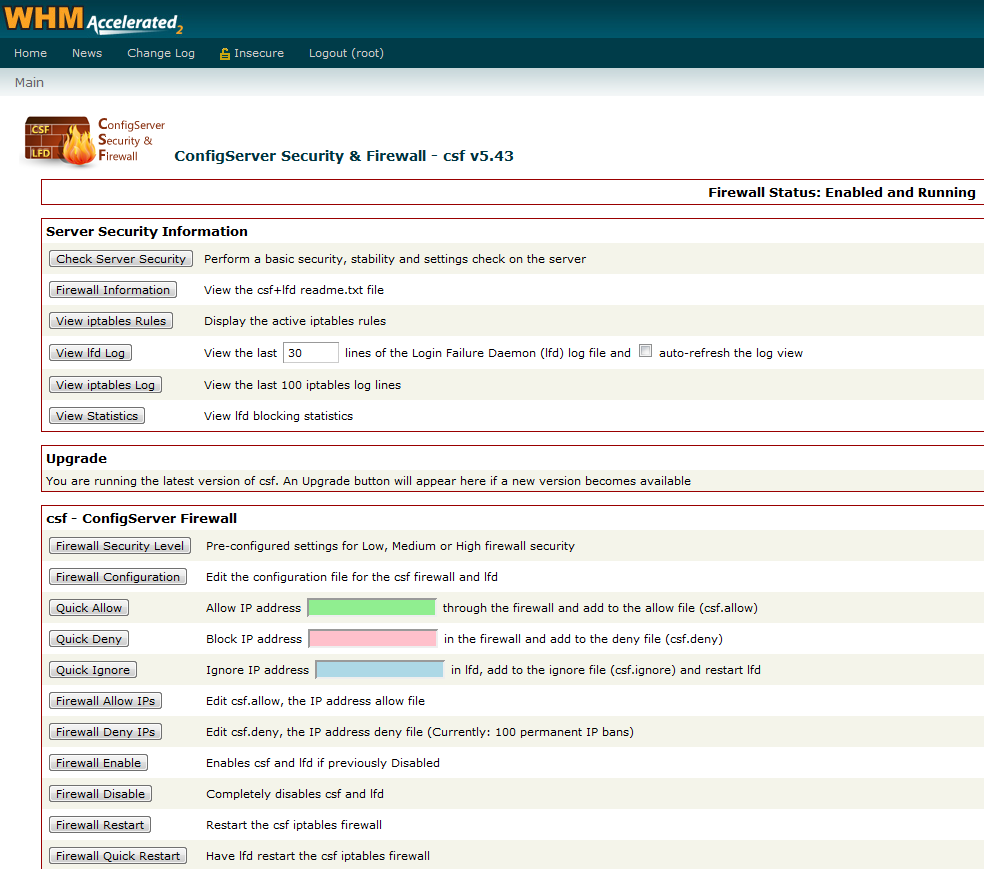Click the View lfd Log button
This screenshot has width=984, height=869.
(90, 353)
